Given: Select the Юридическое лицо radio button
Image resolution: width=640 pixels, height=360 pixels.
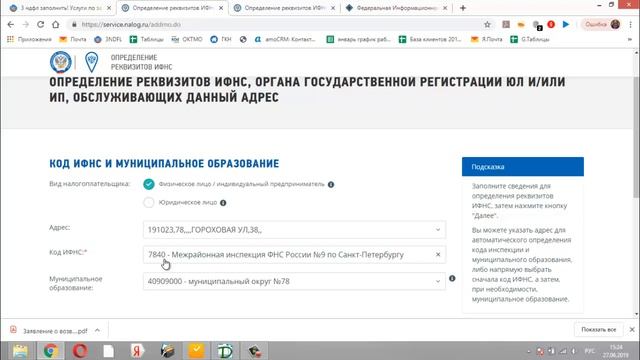Looking at the screenshot, I should (149, 202).
